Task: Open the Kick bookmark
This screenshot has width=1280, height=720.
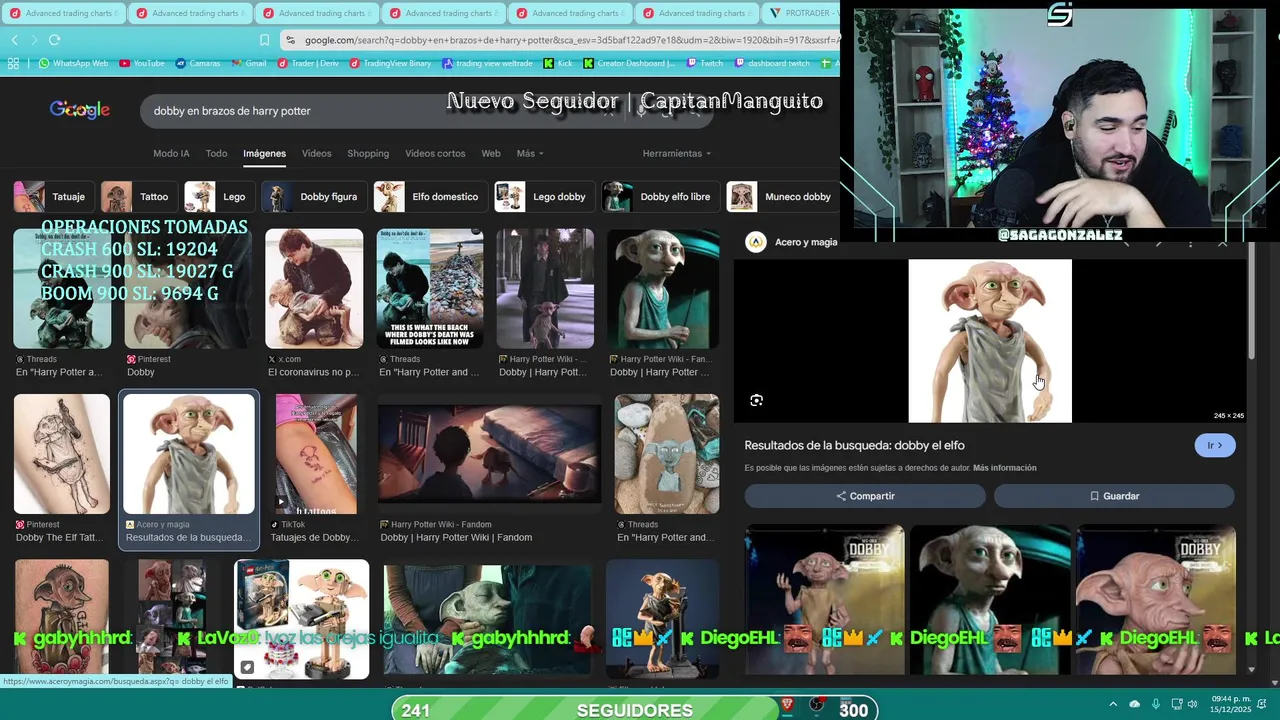Action: tap(559, 63)
